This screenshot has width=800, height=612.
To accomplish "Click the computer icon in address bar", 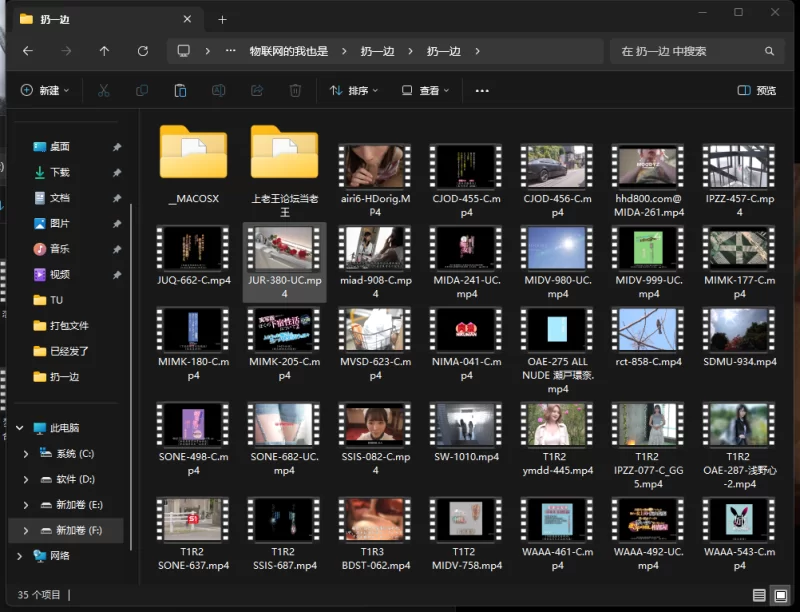I will (184, 51).
